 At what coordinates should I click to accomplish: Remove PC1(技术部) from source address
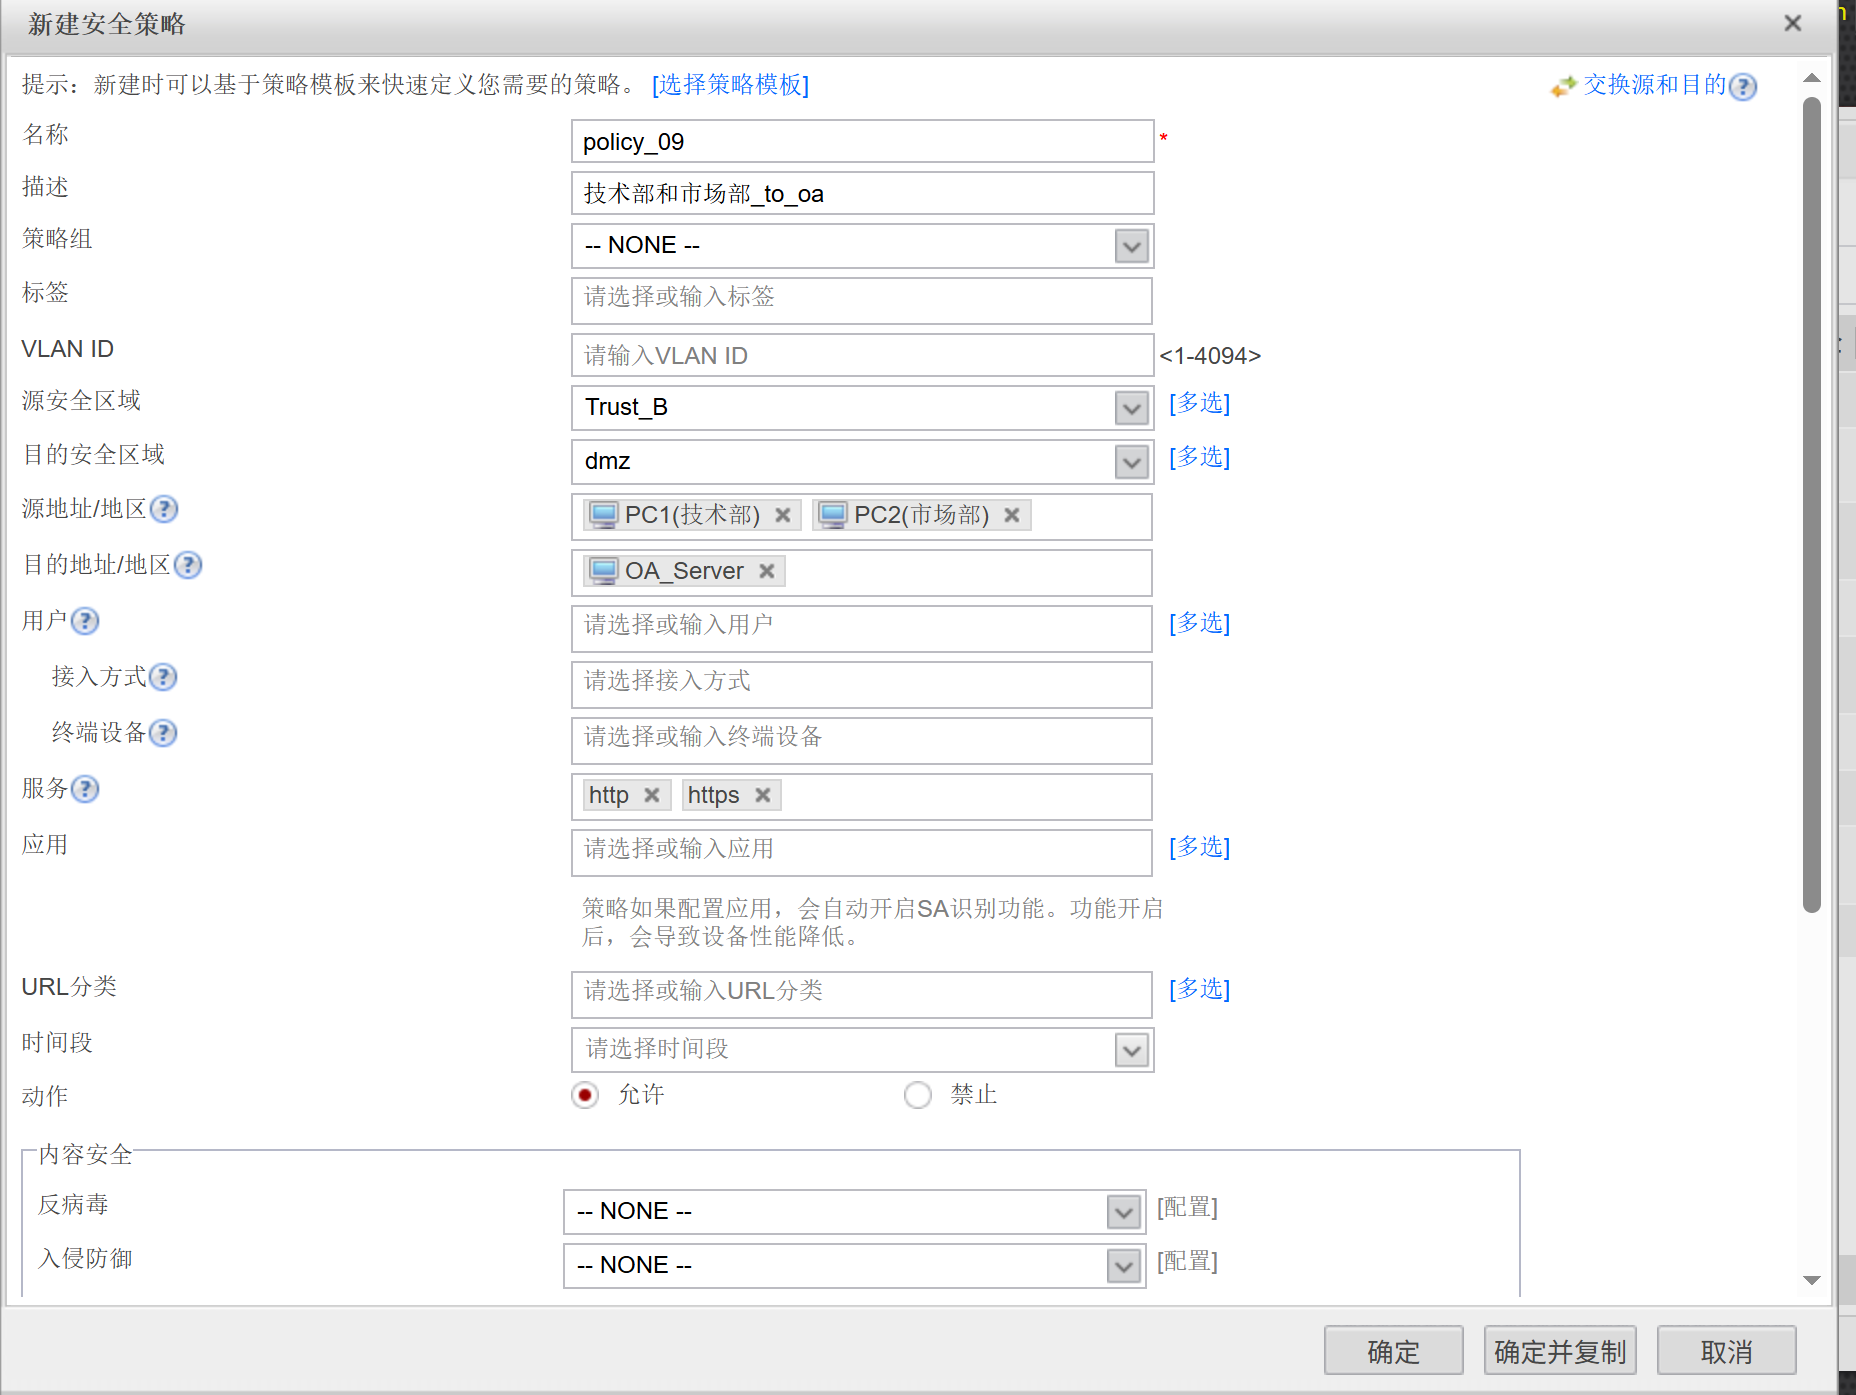tap(783, 515)
